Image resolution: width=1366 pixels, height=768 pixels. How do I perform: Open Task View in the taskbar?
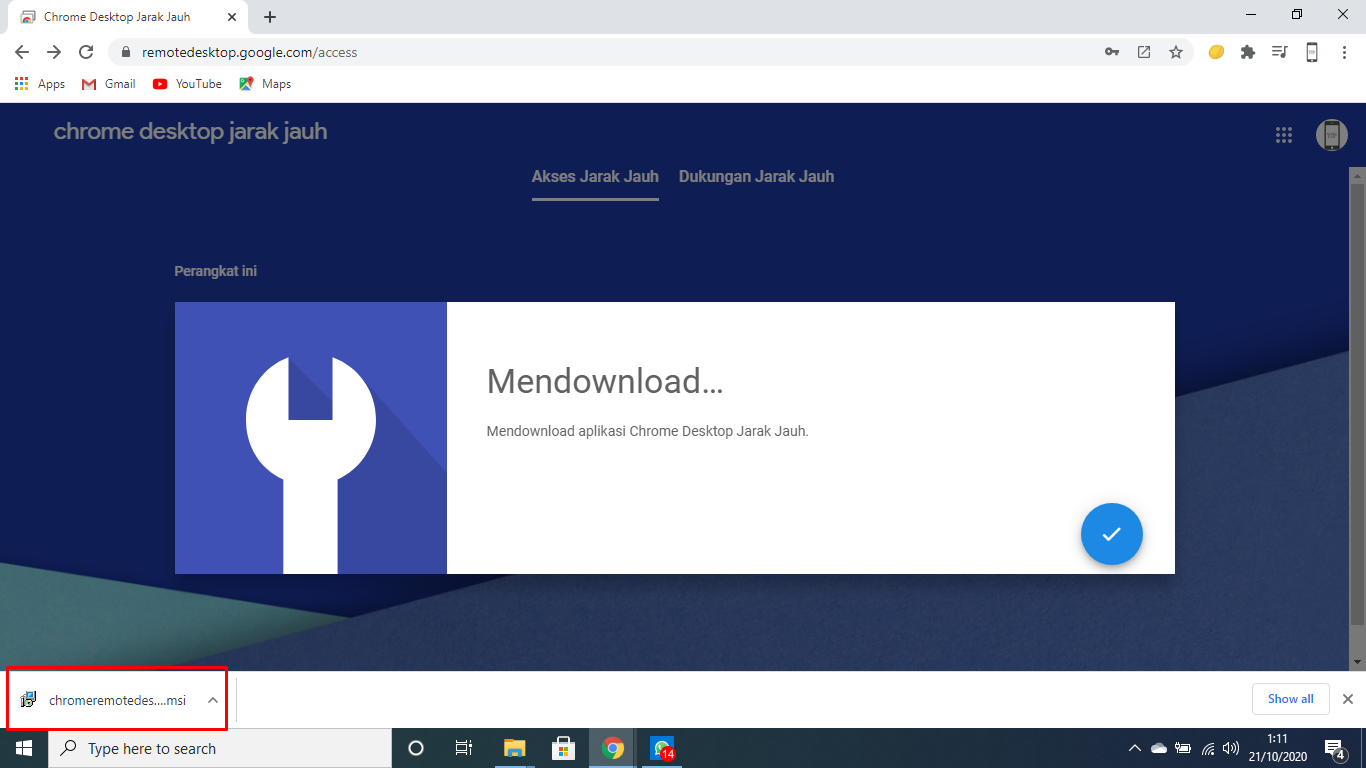464,748
